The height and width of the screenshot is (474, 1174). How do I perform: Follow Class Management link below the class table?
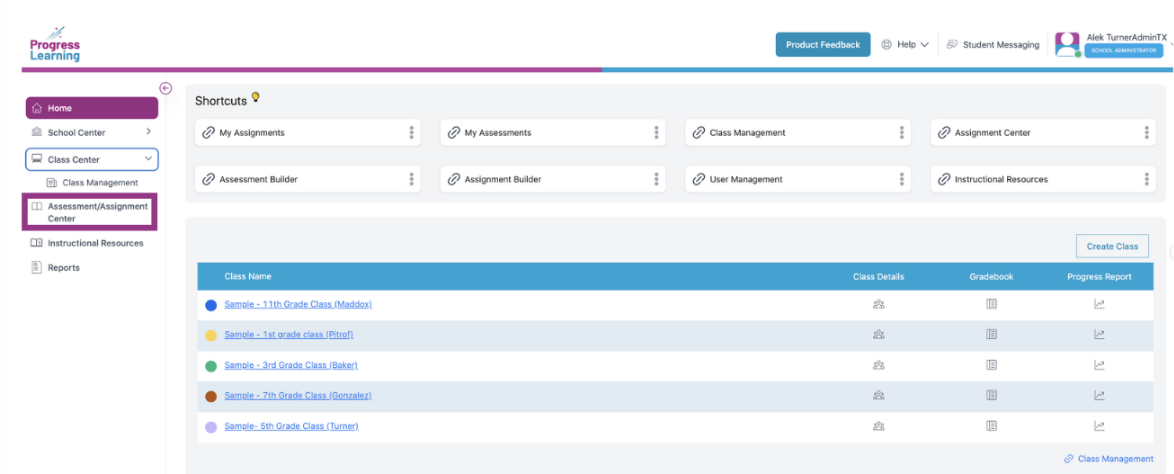click(1109, 458)
